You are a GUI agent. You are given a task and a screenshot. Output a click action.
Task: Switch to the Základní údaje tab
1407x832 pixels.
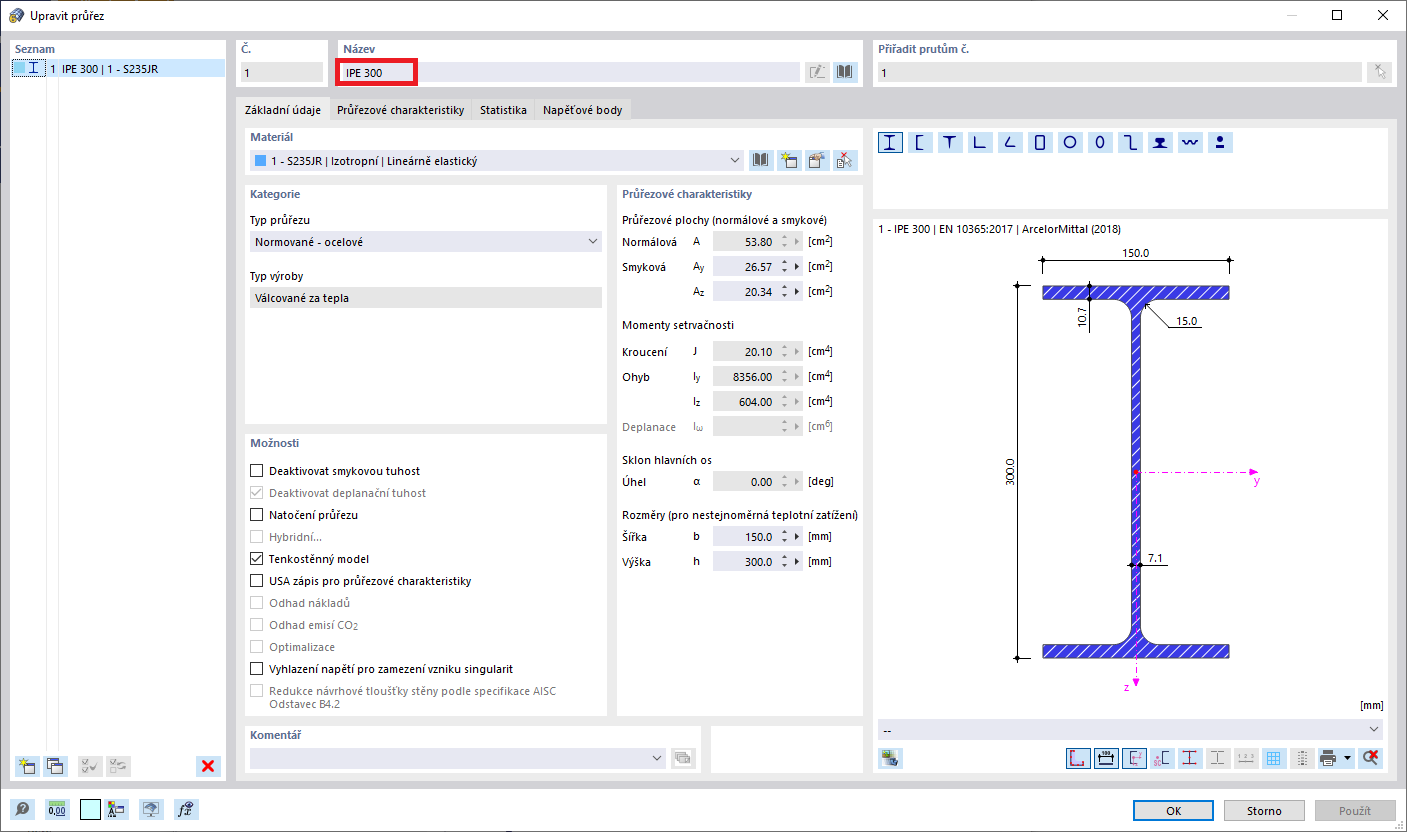pos(283,110)
